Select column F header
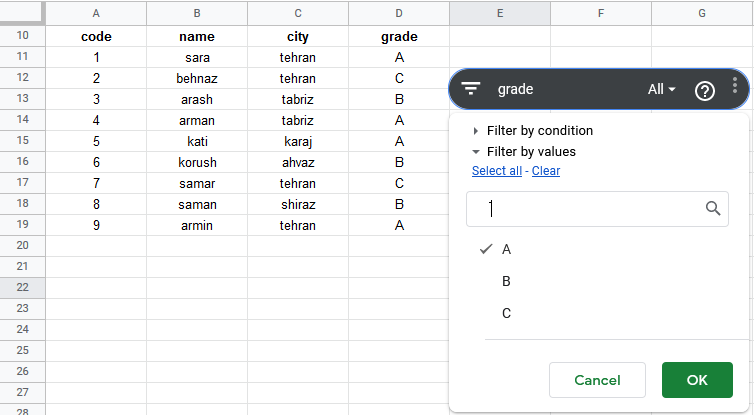 tap(601, 13)
